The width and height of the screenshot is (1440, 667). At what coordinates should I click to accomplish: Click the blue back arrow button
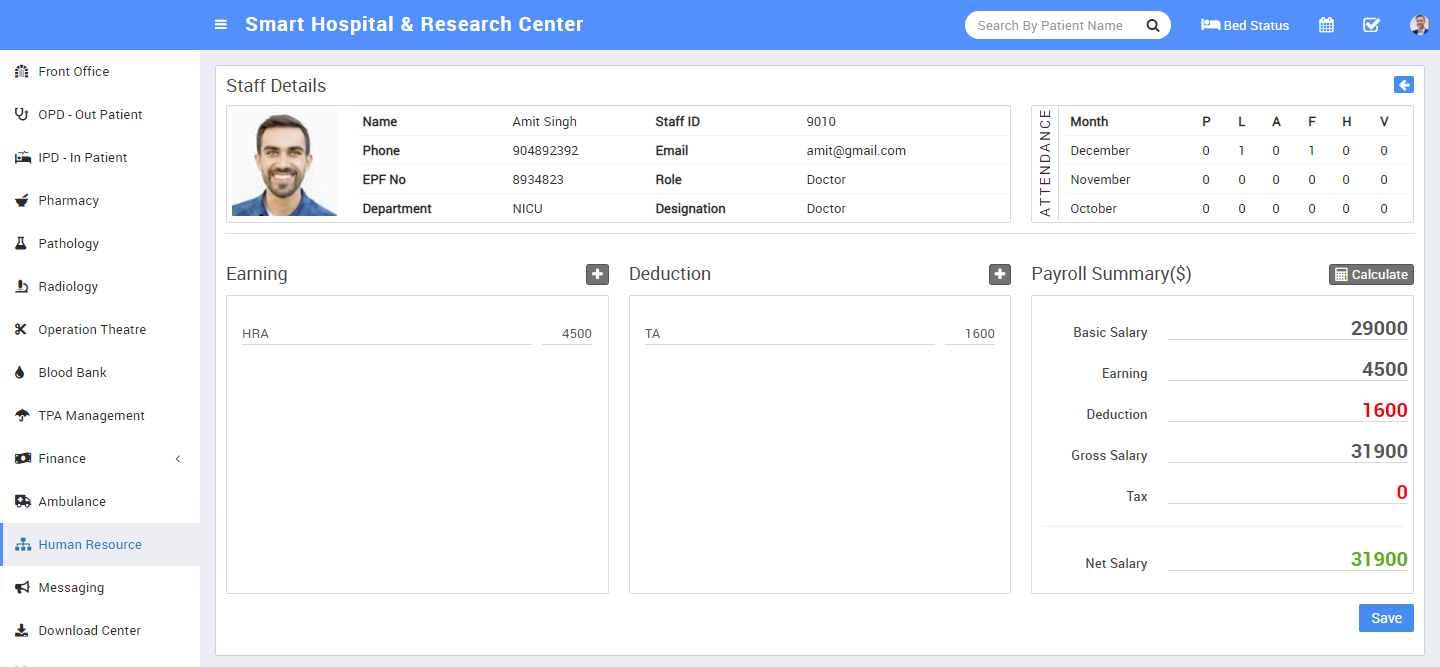pos(1404,85)
